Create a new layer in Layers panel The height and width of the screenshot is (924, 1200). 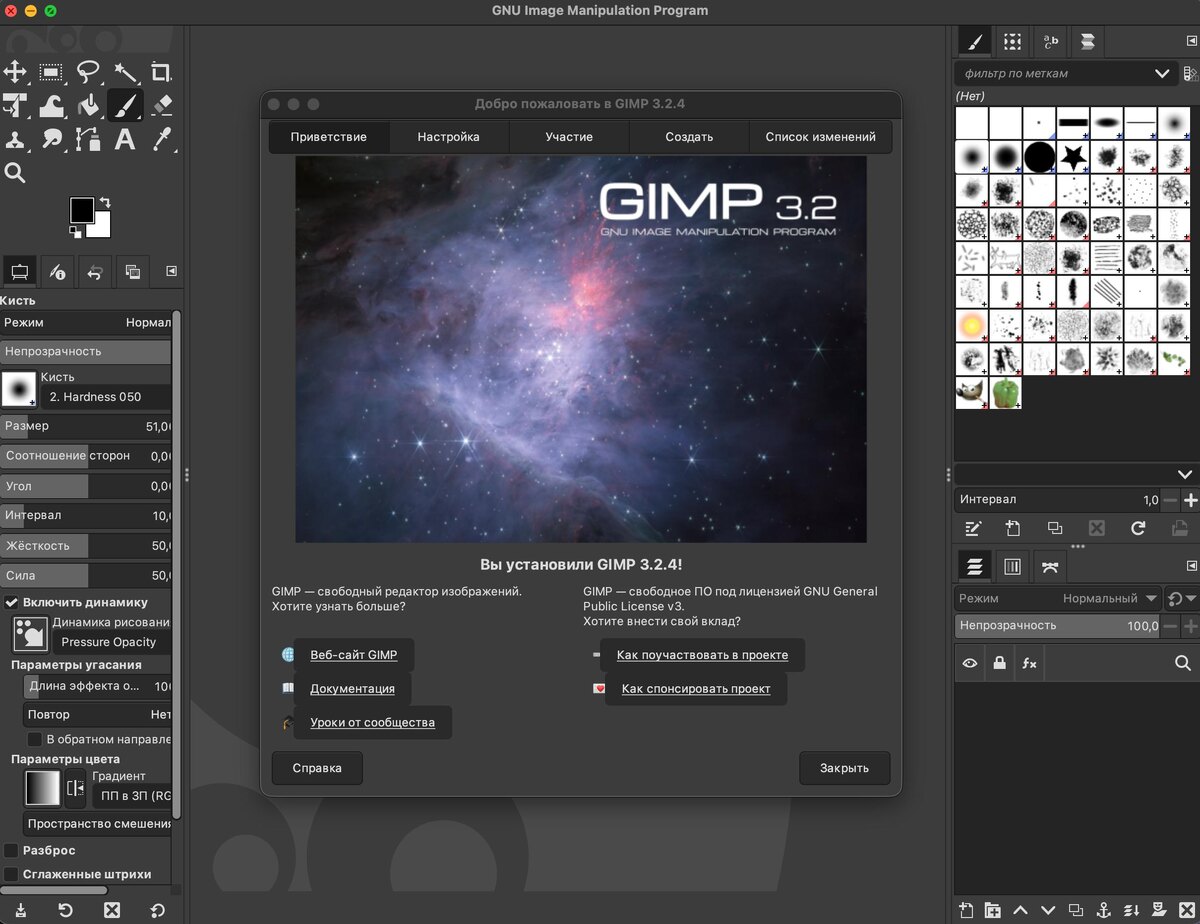click(966, 910)
